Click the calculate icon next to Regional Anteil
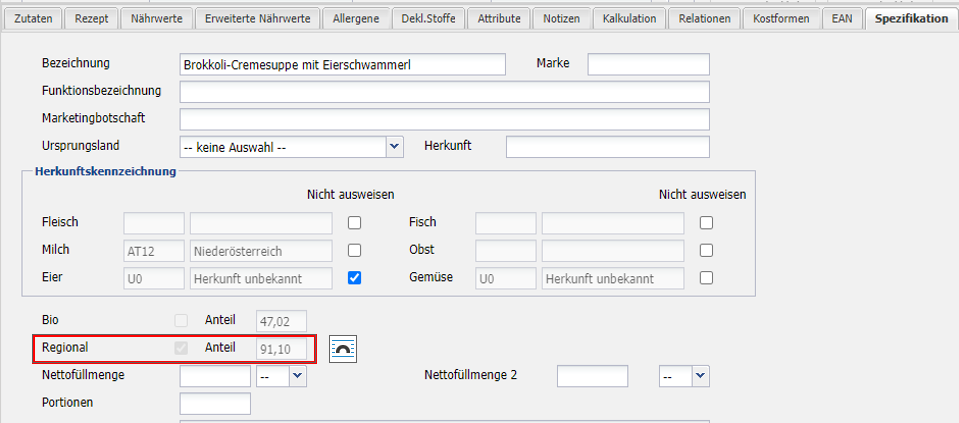Screen dimensions: 959x423 (x=343, y=349)
